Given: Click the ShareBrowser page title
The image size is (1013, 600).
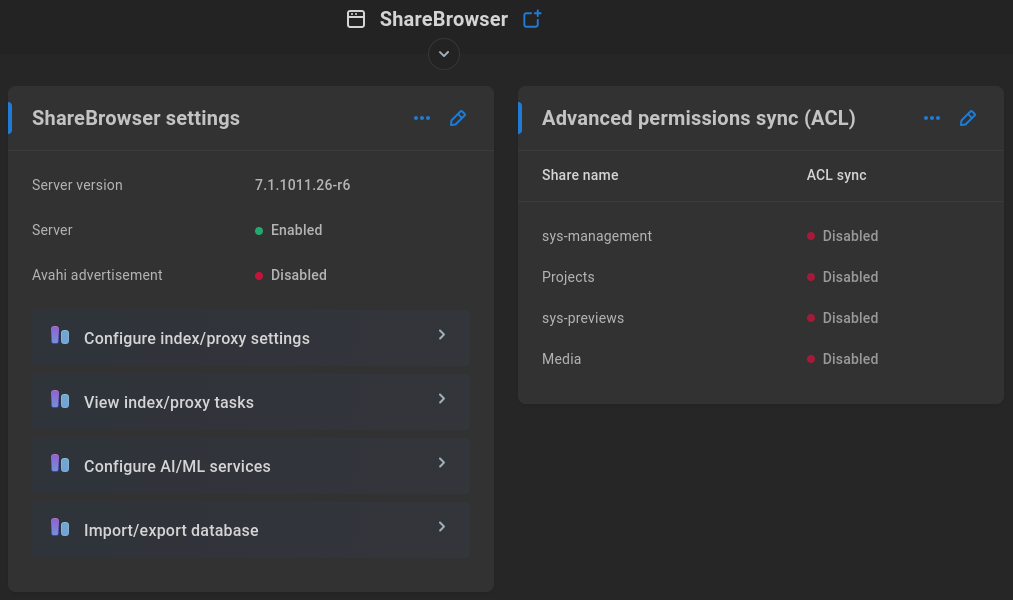Looking at the screenshot, I should pyautogui.click(x=443, y=19).
